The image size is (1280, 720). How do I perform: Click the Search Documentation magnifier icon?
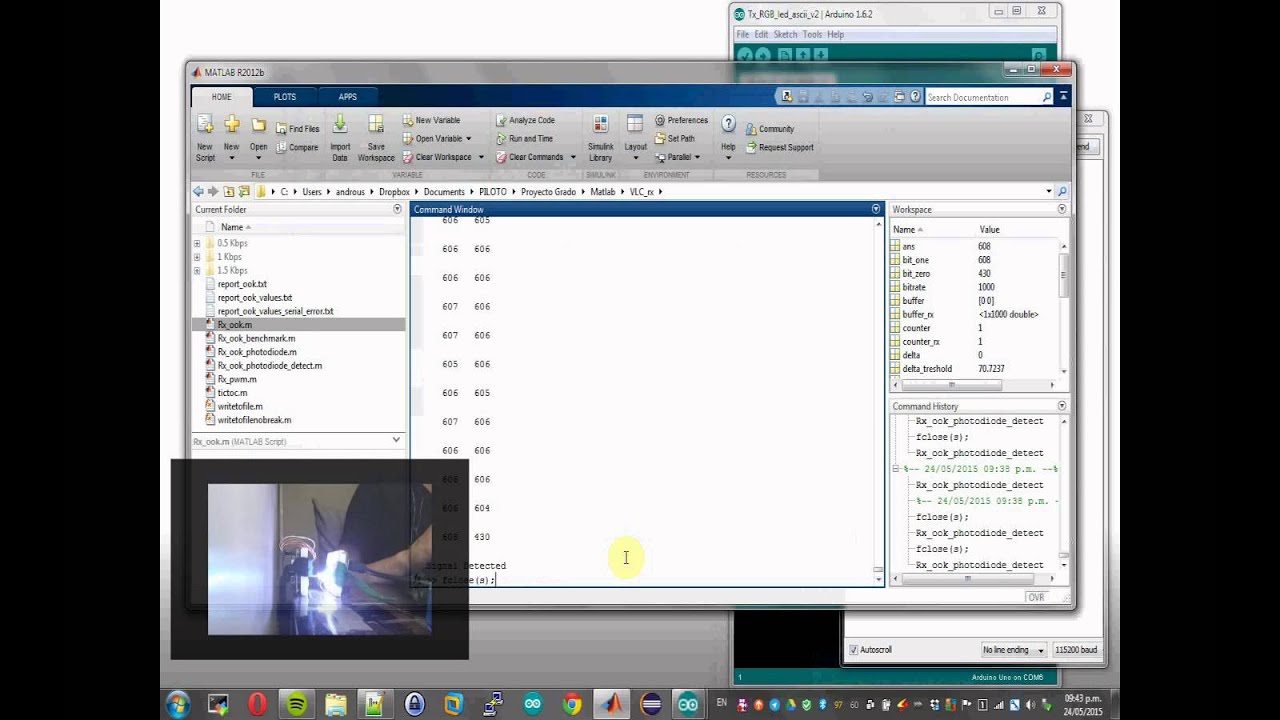point(1047,97)
